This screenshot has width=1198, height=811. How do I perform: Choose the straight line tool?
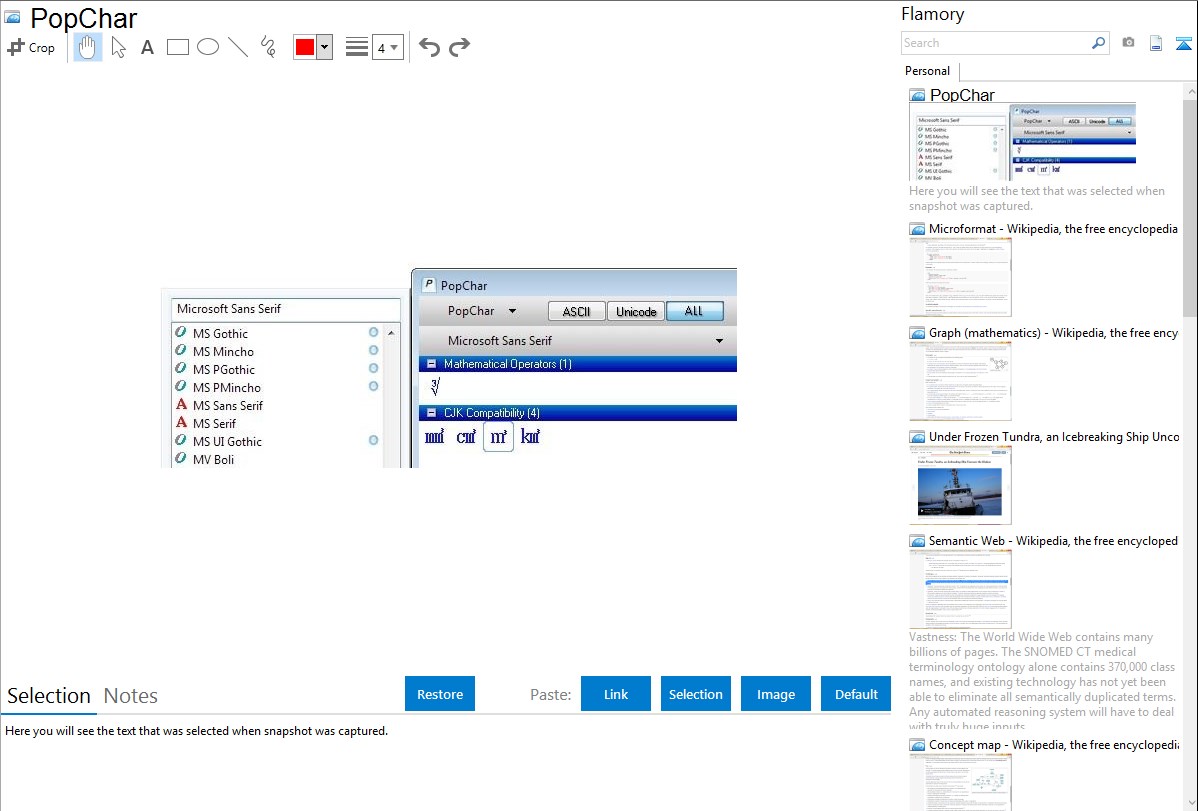pos(238,47)
